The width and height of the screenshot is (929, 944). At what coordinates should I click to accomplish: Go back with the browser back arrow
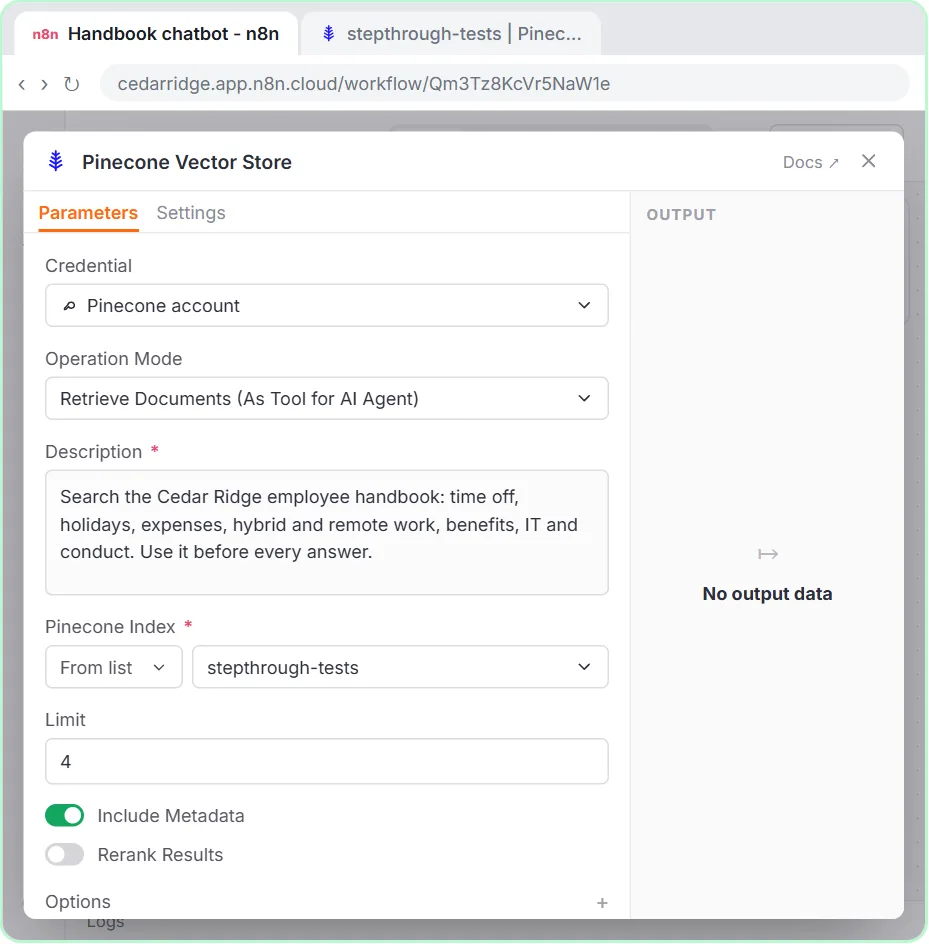(x=22, y=84)
